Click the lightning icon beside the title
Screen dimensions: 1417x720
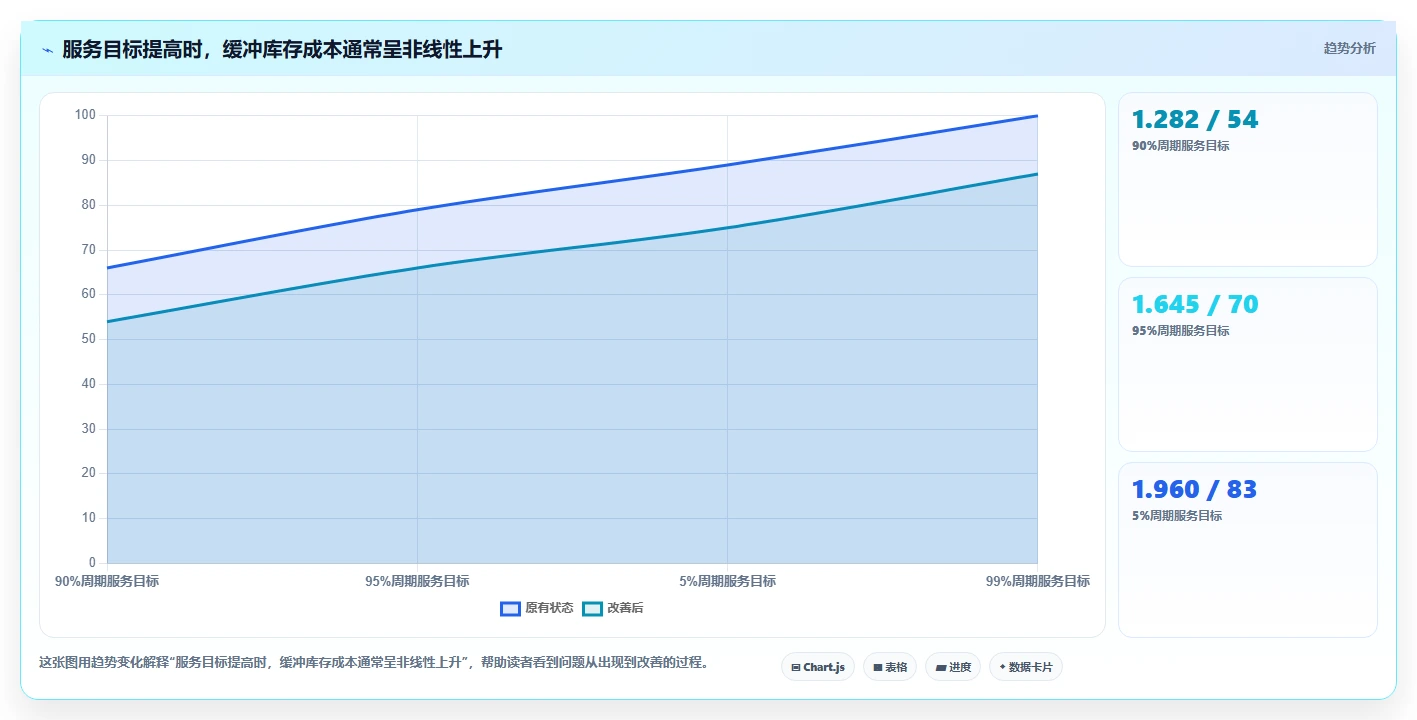[x=48, y=50]
